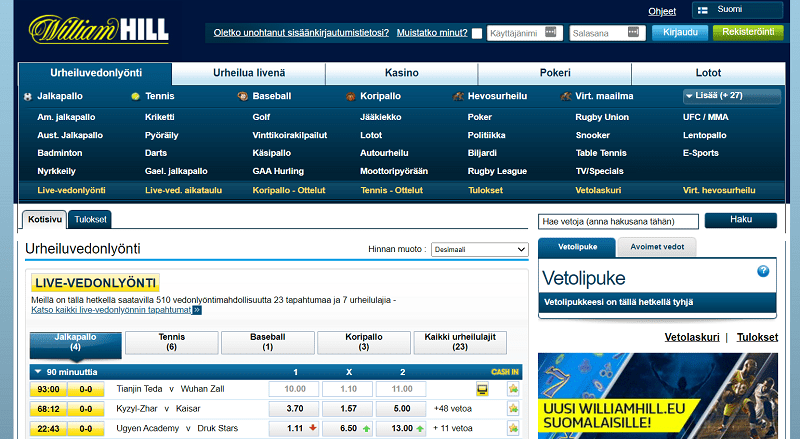Click the Finnish flag icon in language selector
This screenshot has height=439, width=800.
pyautogui.click(x=703, y=10)
